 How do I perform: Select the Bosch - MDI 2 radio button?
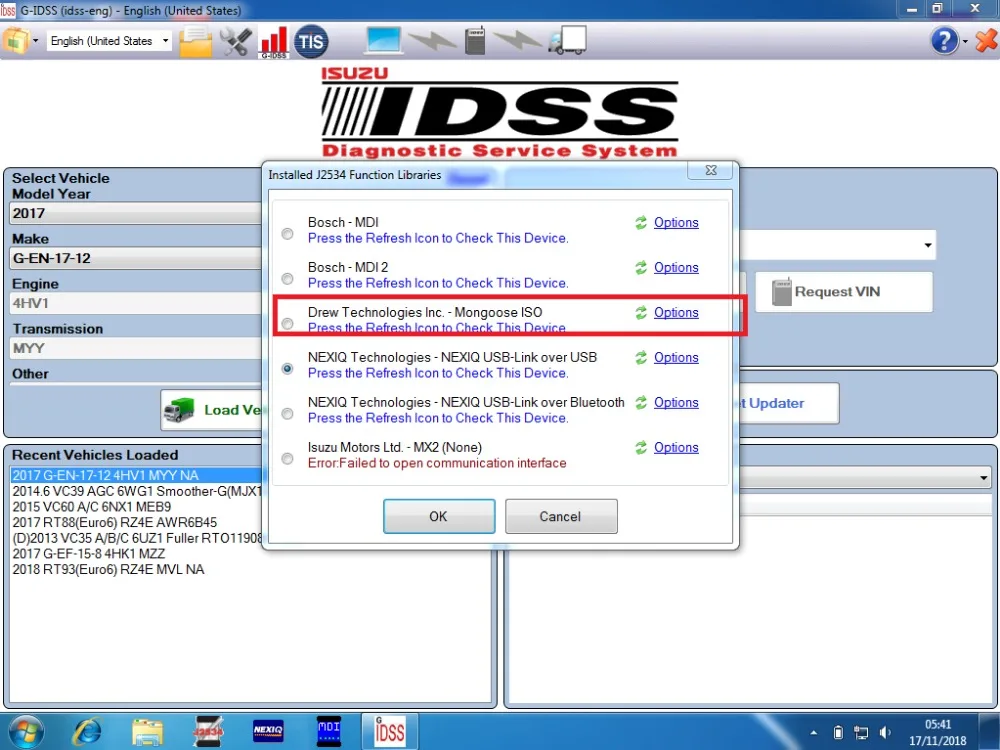[x=288, y=279]
